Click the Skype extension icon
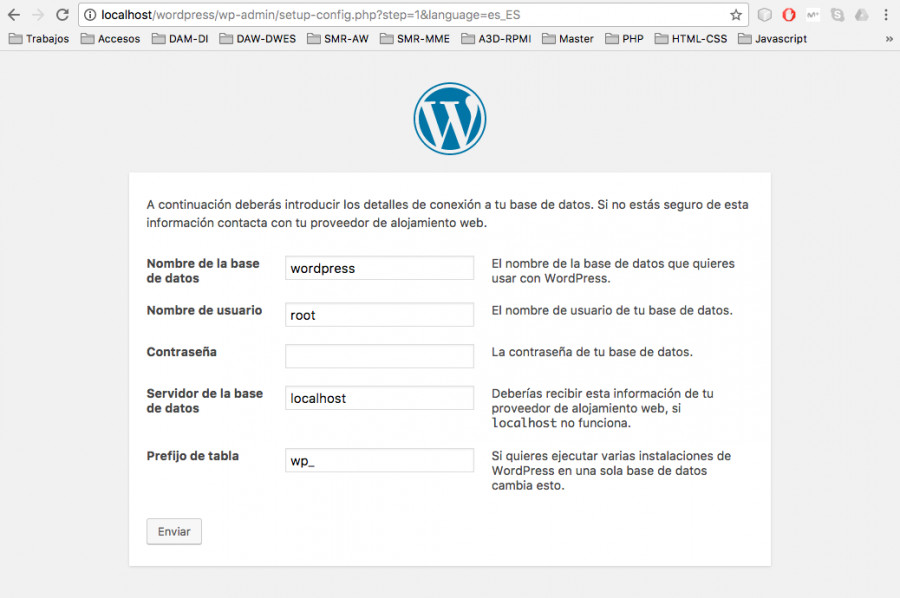 tap(837, 15)
